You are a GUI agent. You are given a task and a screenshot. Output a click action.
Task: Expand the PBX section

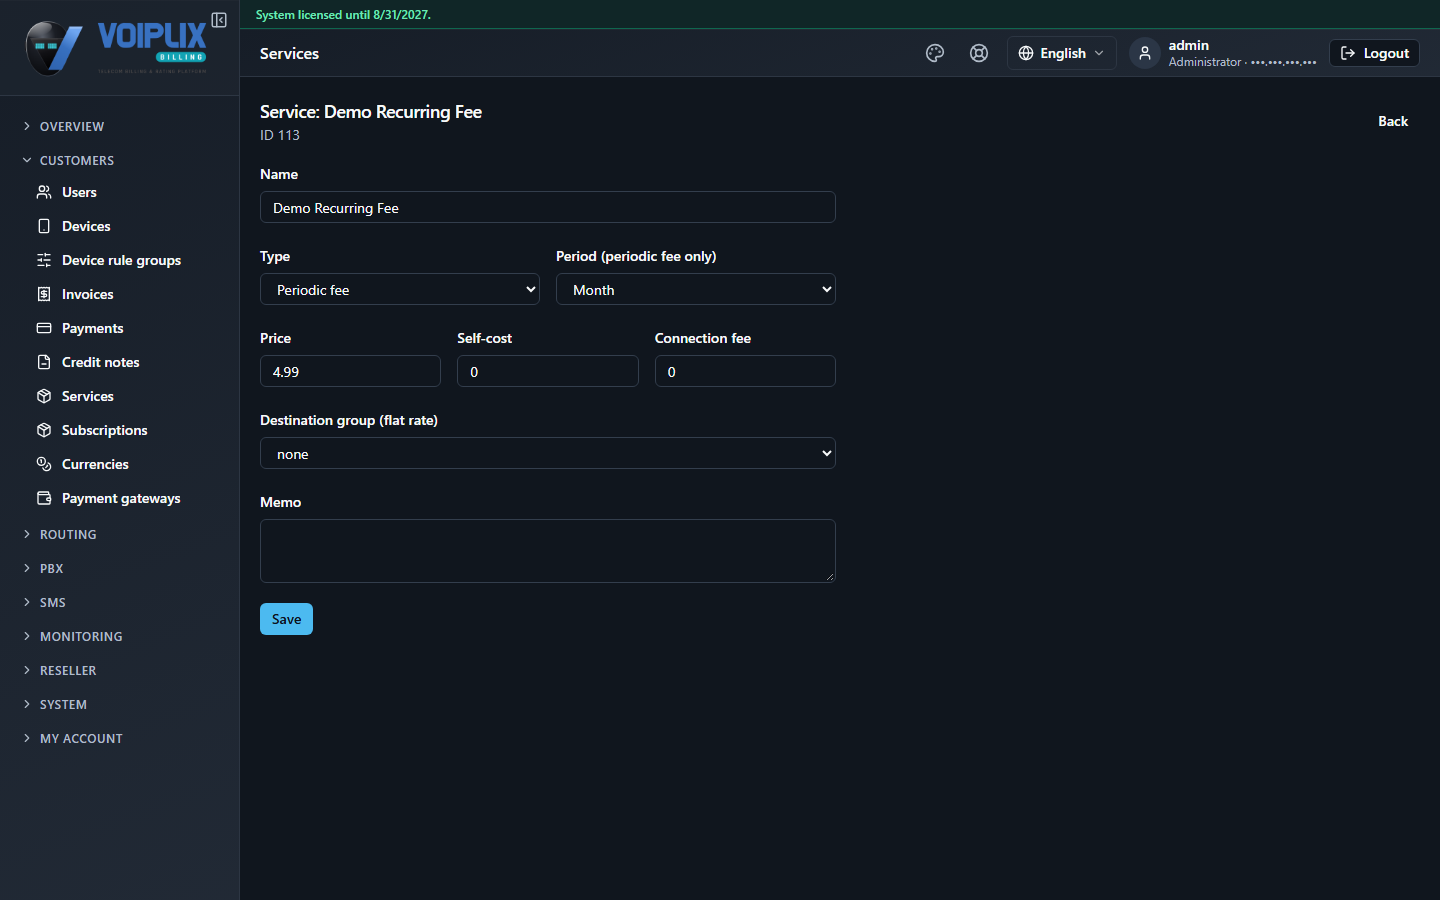51,568
